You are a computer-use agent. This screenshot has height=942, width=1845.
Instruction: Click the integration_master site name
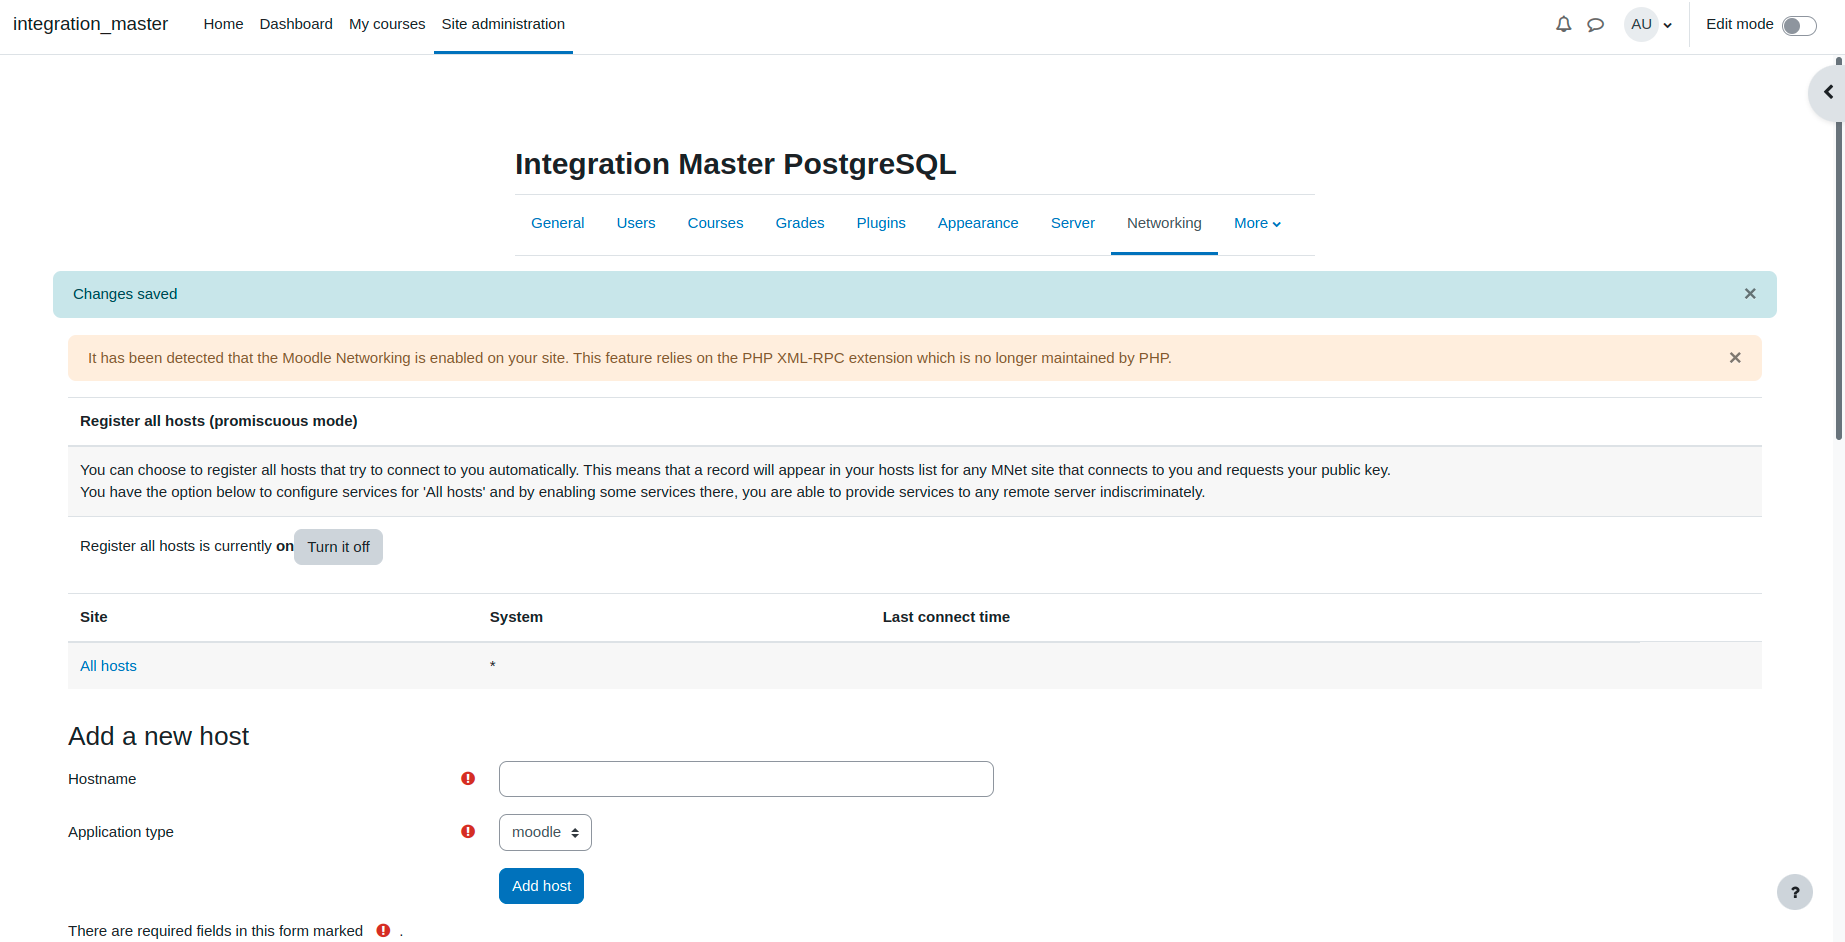click(x=90, y=24)
